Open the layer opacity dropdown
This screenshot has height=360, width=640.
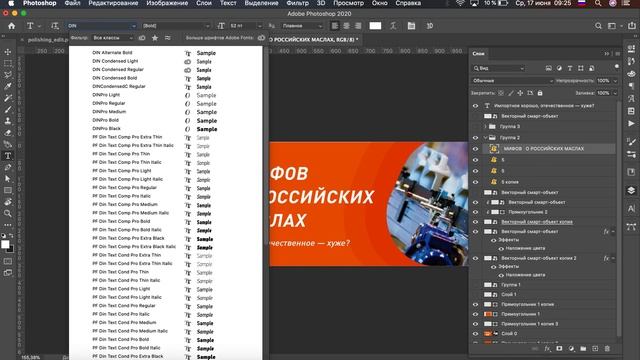point(615,81)
